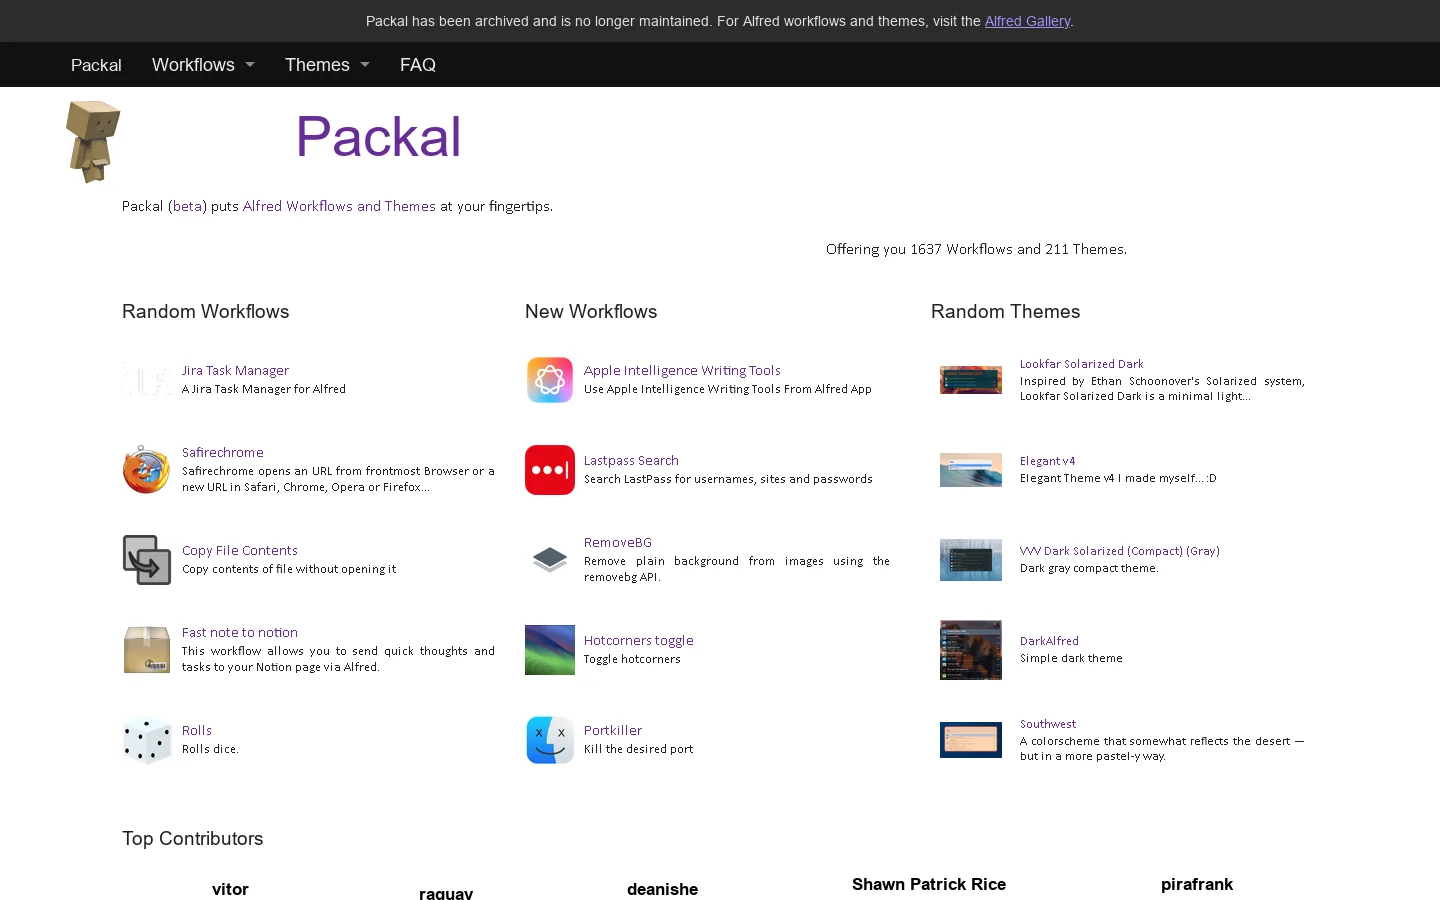Image resolution: width=1440 pixels, height=900 pixels.
Task: Open Alfred Workflows and Themes link
Action: [x=339, y=206]
